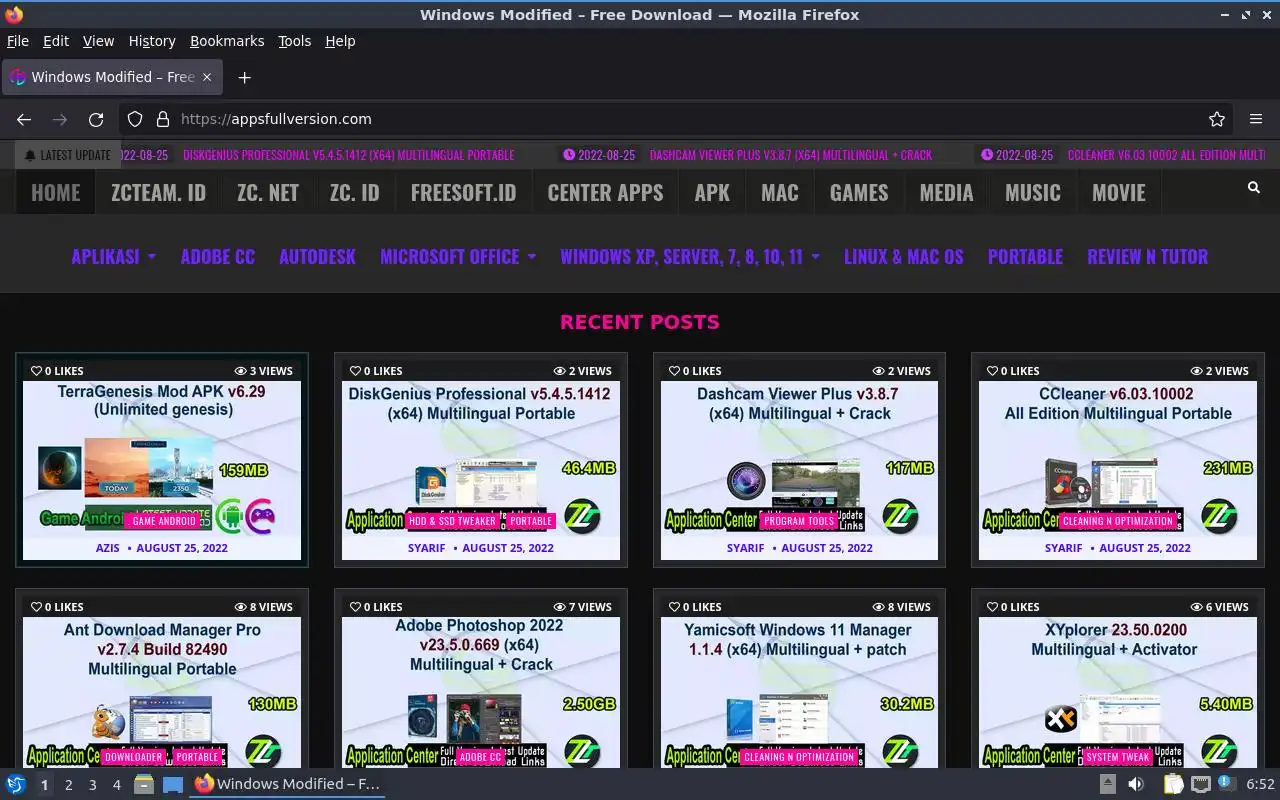Open the AUTODESK category link
The width and height of the screenshot is (1280, 800).
click(x=317, y=257)
